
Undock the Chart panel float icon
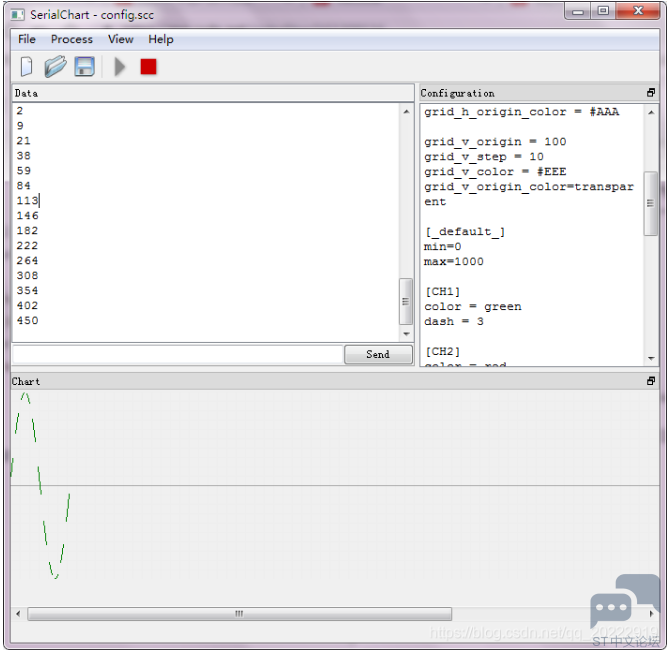[x=651, y=381]
